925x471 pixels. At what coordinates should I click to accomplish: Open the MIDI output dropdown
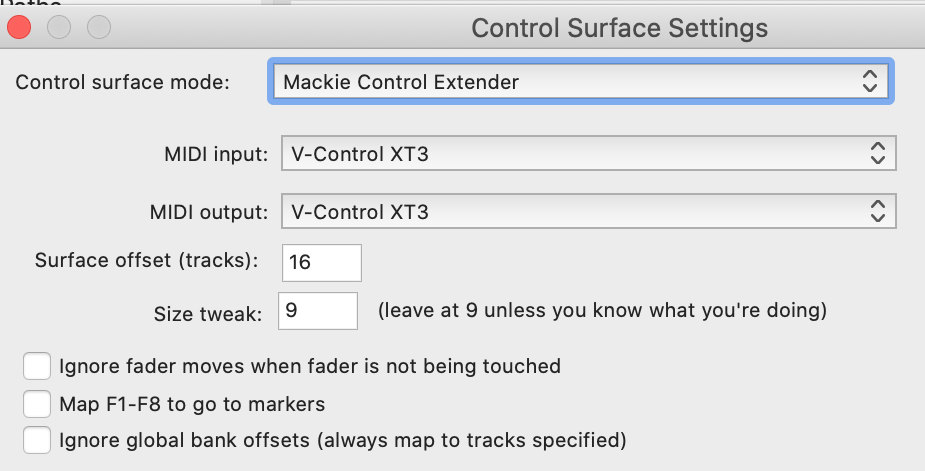[587, 212]
